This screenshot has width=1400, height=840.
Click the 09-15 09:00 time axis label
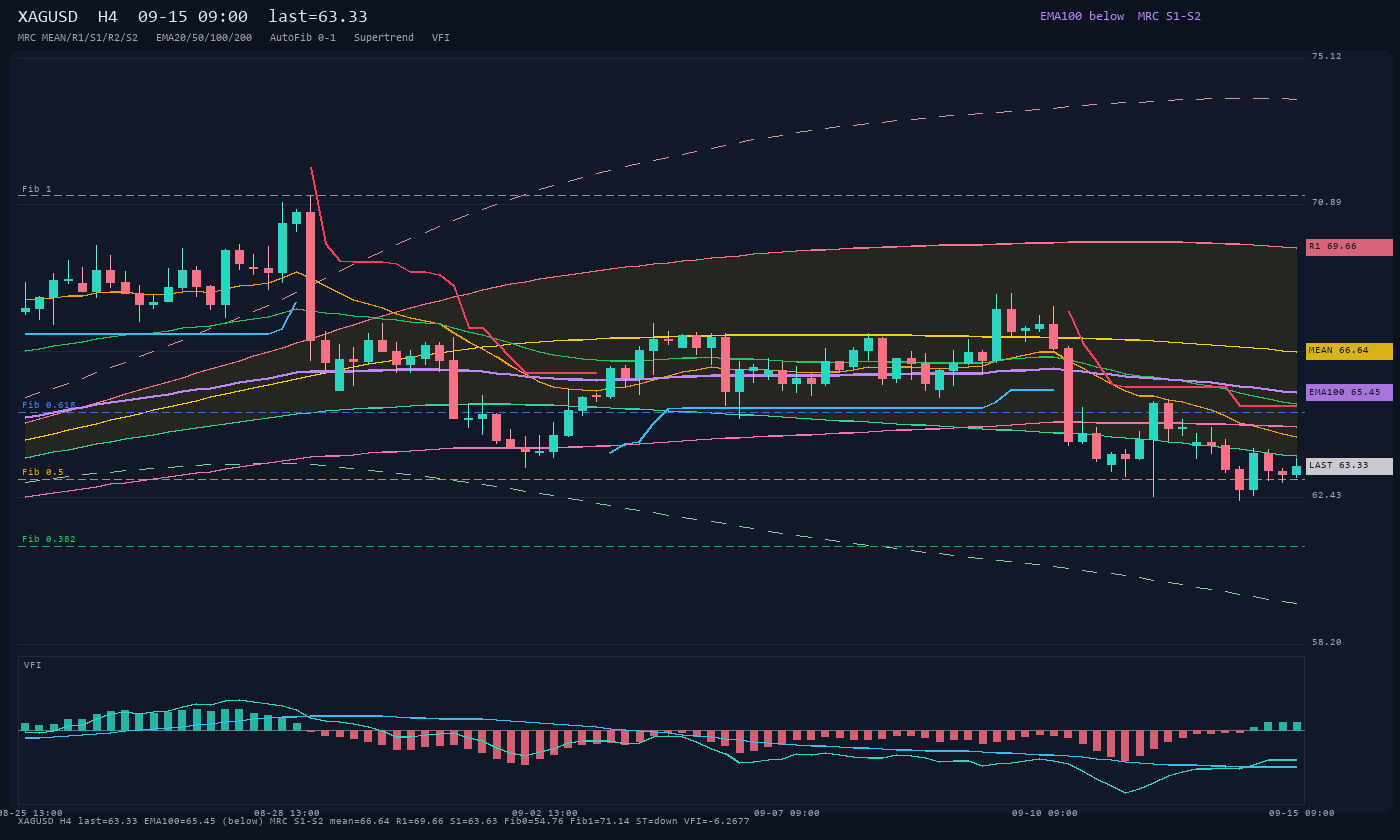pos(1302,813)
